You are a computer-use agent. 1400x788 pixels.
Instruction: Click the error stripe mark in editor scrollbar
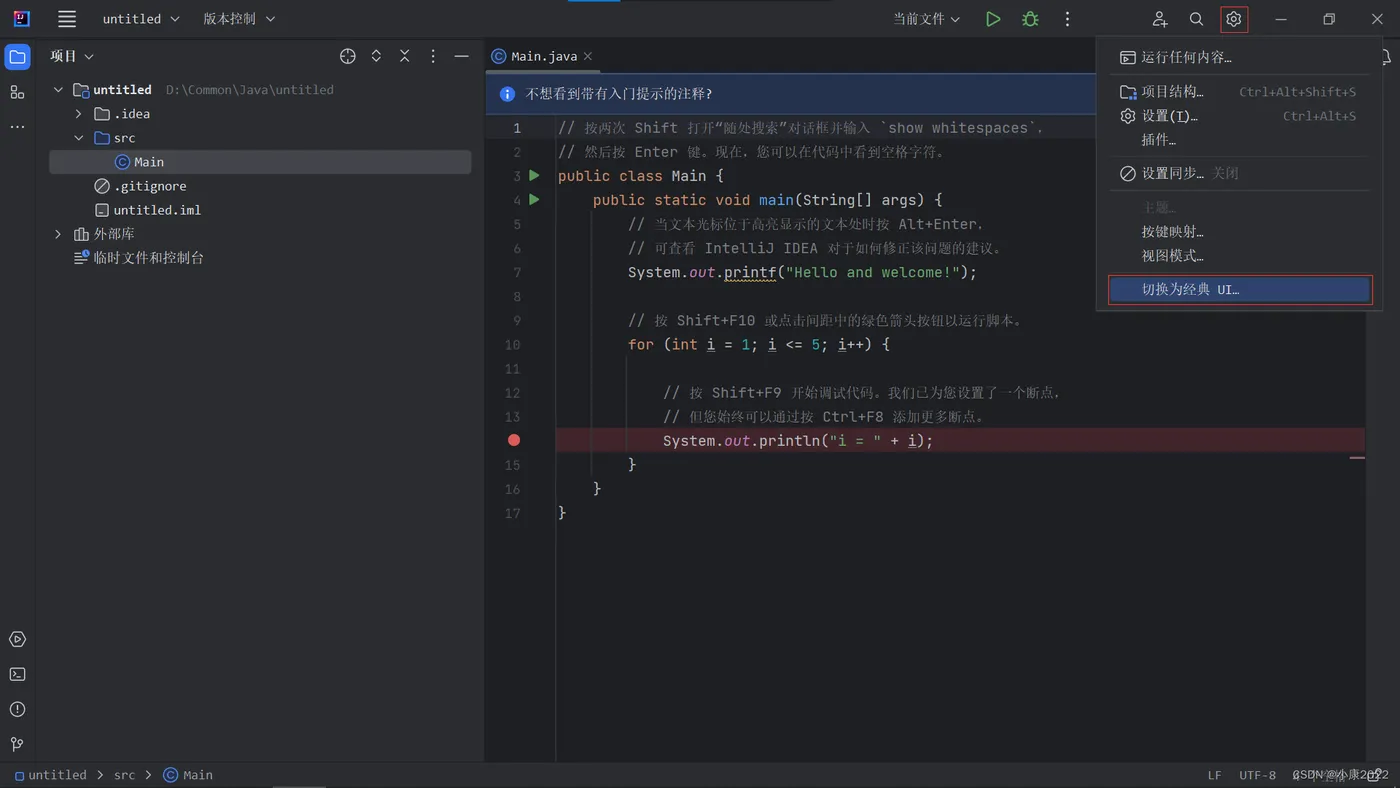point(1357,458)
